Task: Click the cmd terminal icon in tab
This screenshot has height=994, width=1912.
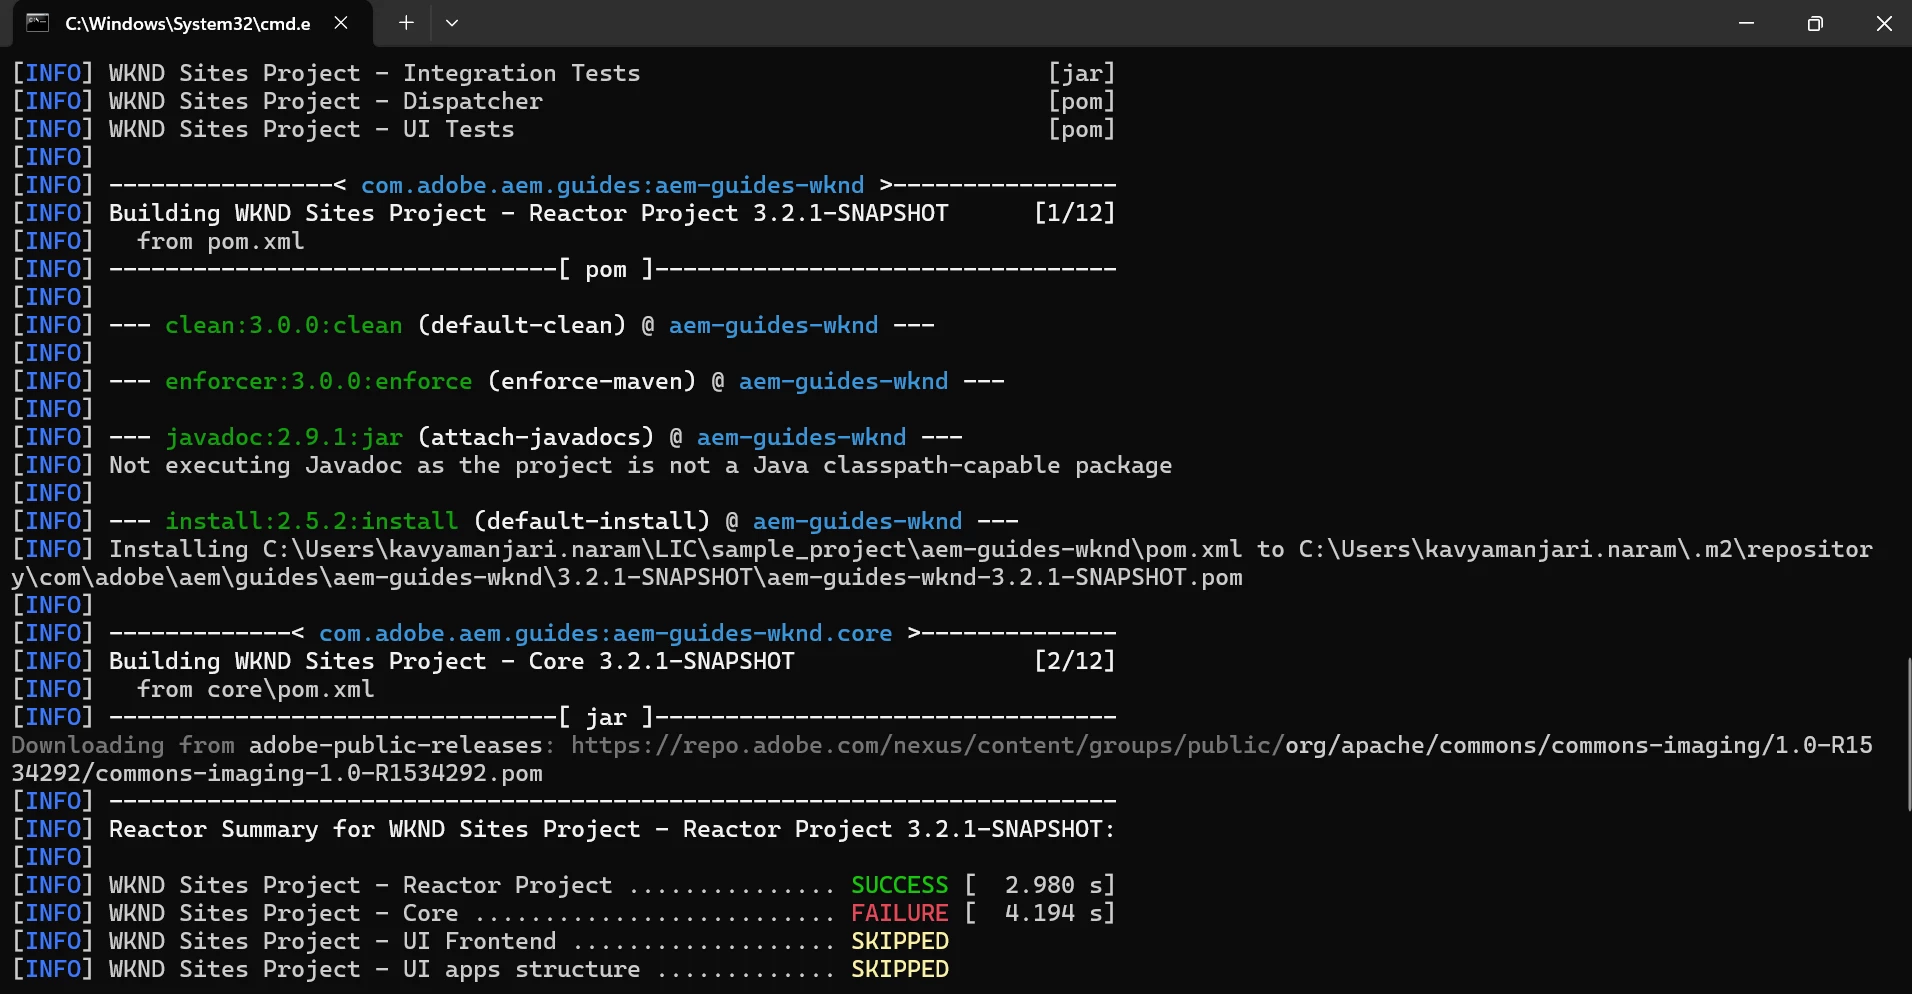Action: 38,23
